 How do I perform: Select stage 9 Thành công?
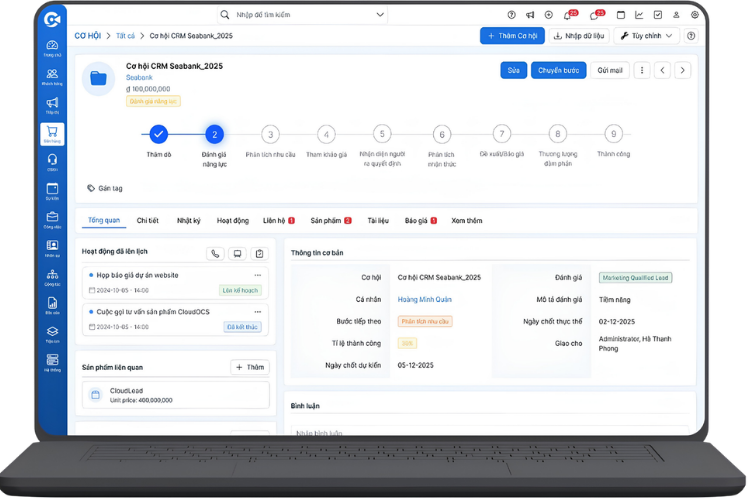pyautogui.click(x=614, y=134)
